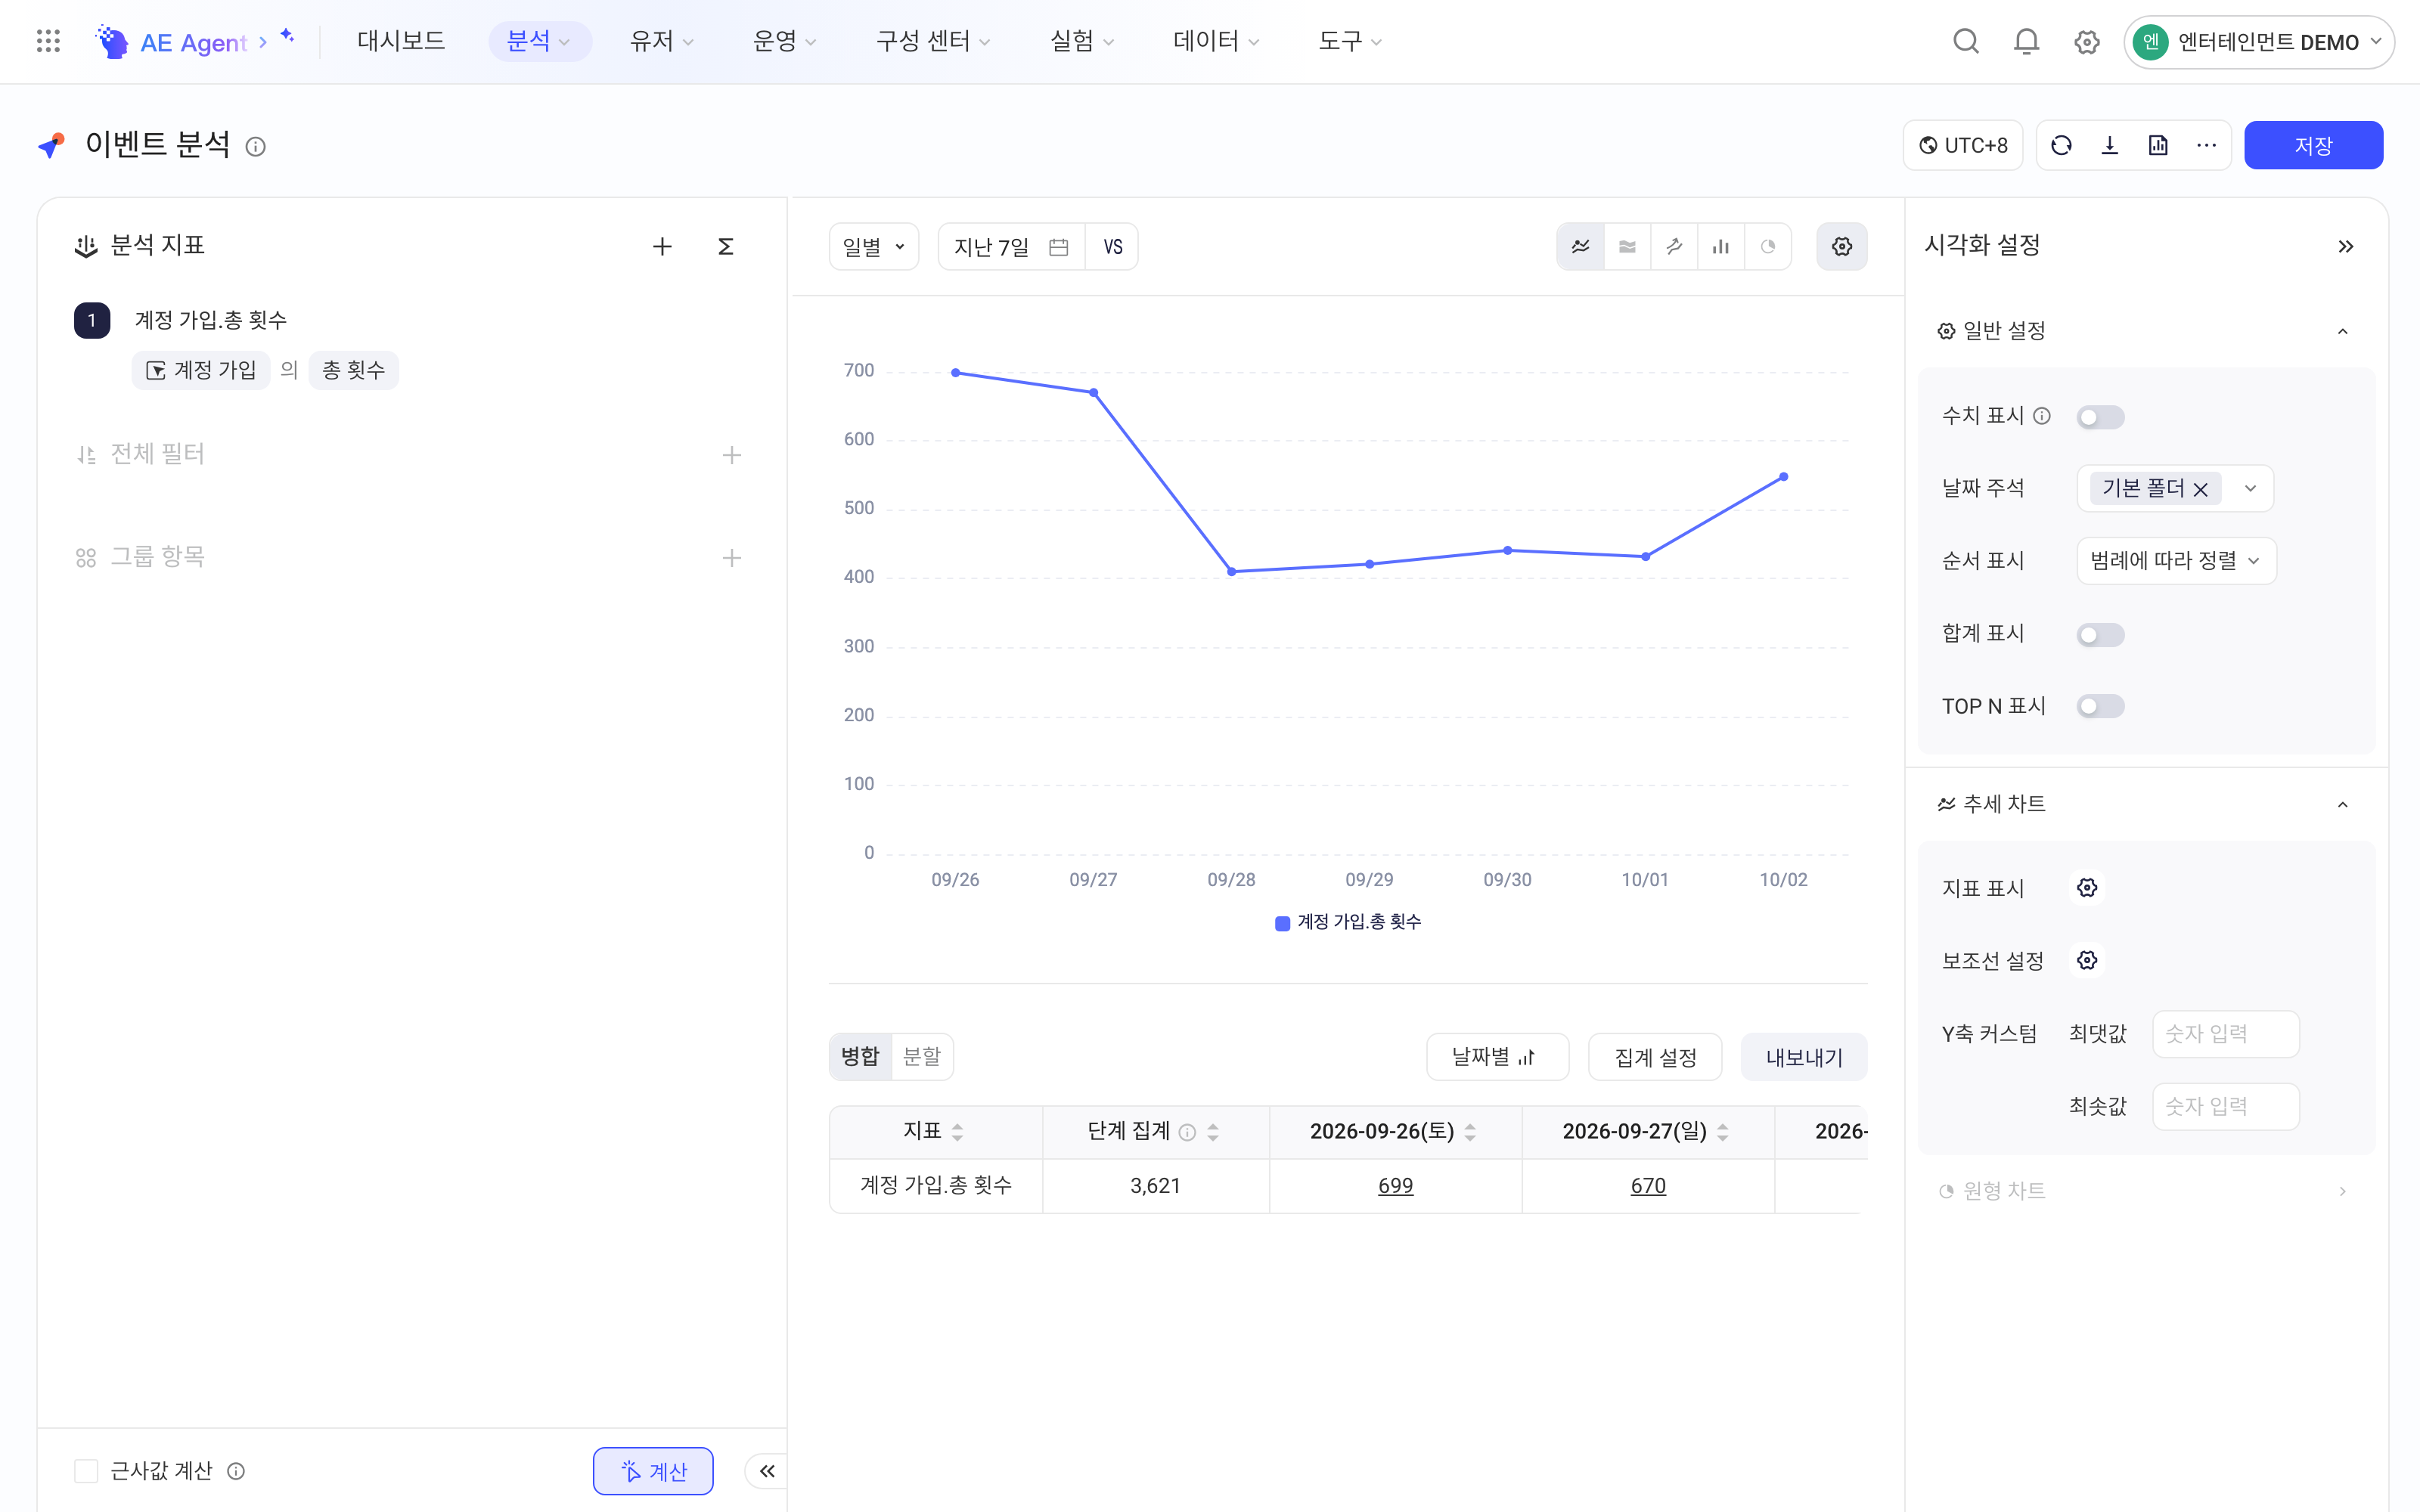Open the settings gear in top bar
The width and height of the screenshot is (2420, 1512).
(x=2086, y=42)
